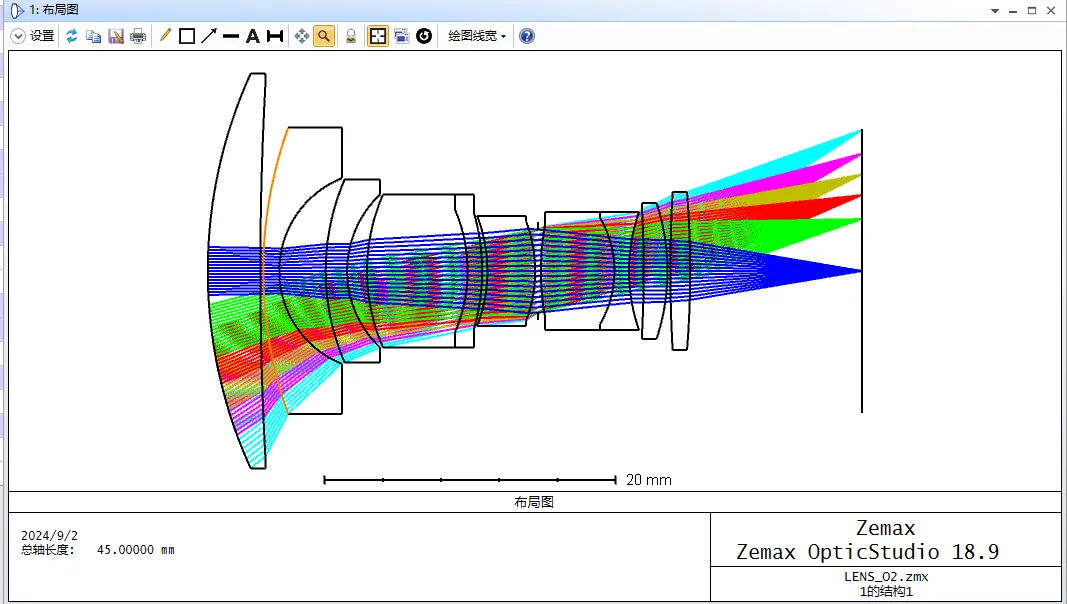Print the layout diagram

(x=138, y=36)
